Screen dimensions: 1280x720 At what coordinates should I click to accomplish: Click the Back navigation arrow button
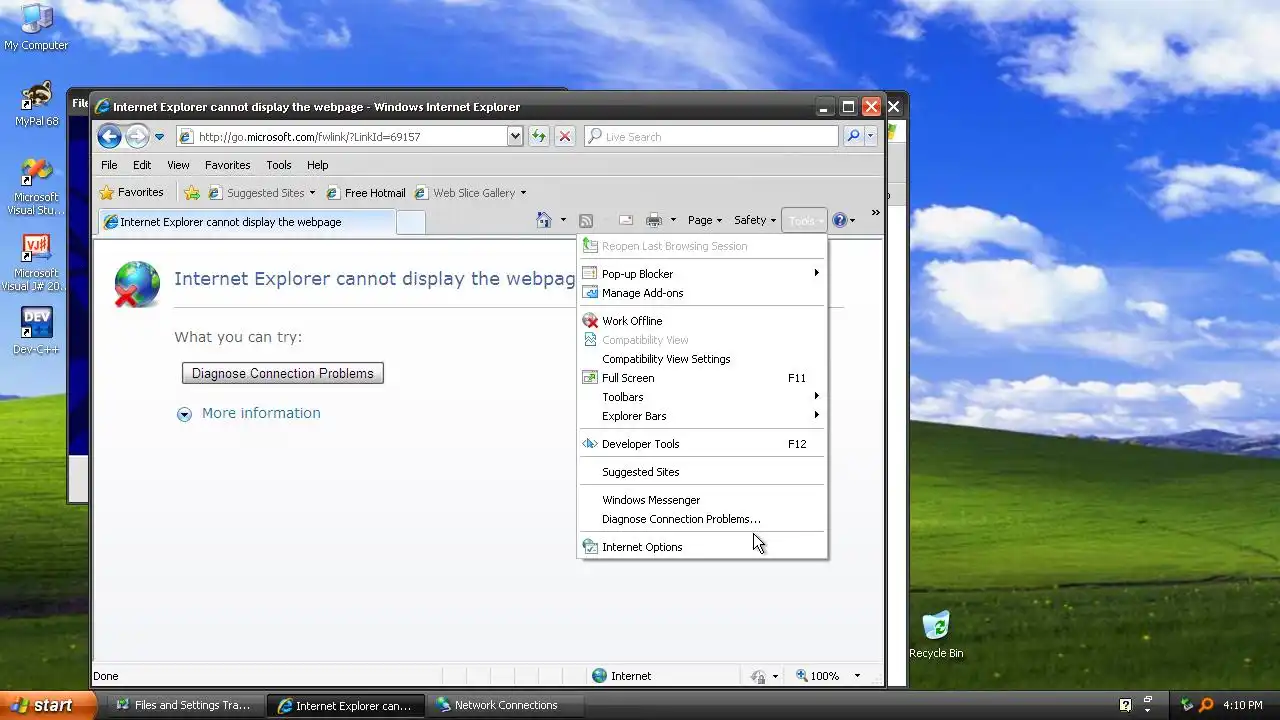point(110,136)
